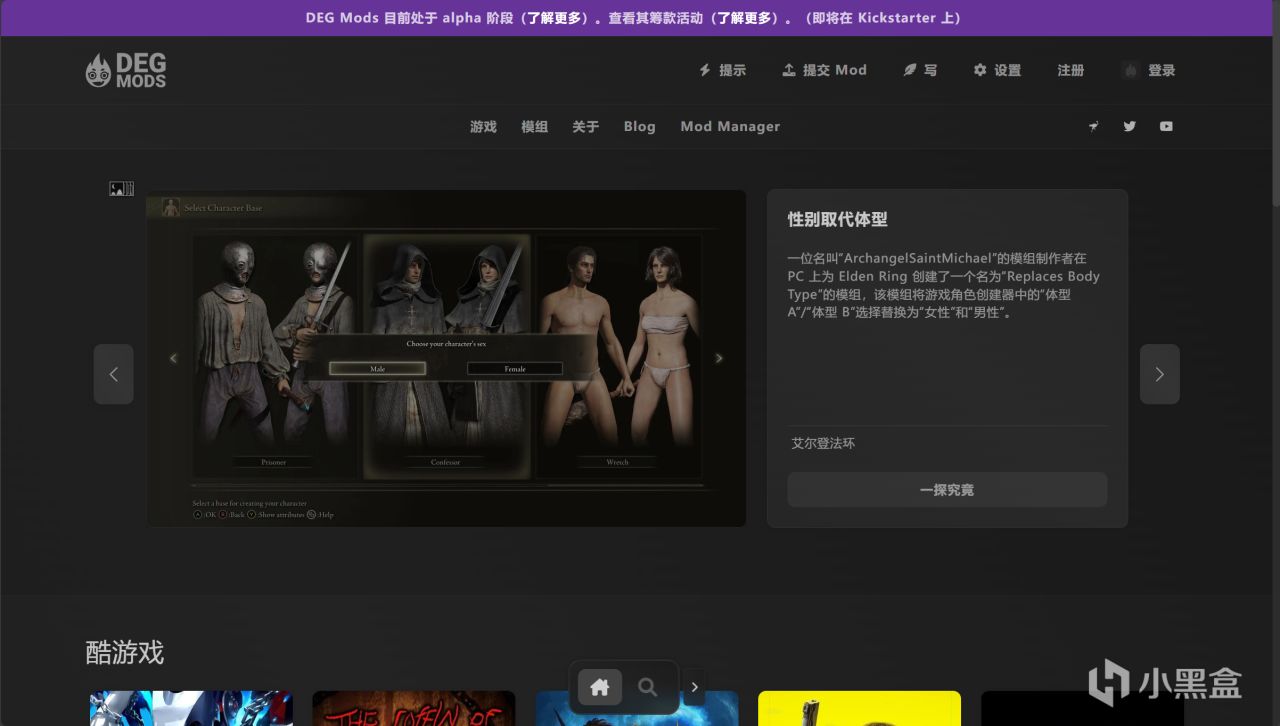The height and width of the screenshot is (726, 1280).
Task: Open 设置 settings
Action: click(x=997, y=70)
